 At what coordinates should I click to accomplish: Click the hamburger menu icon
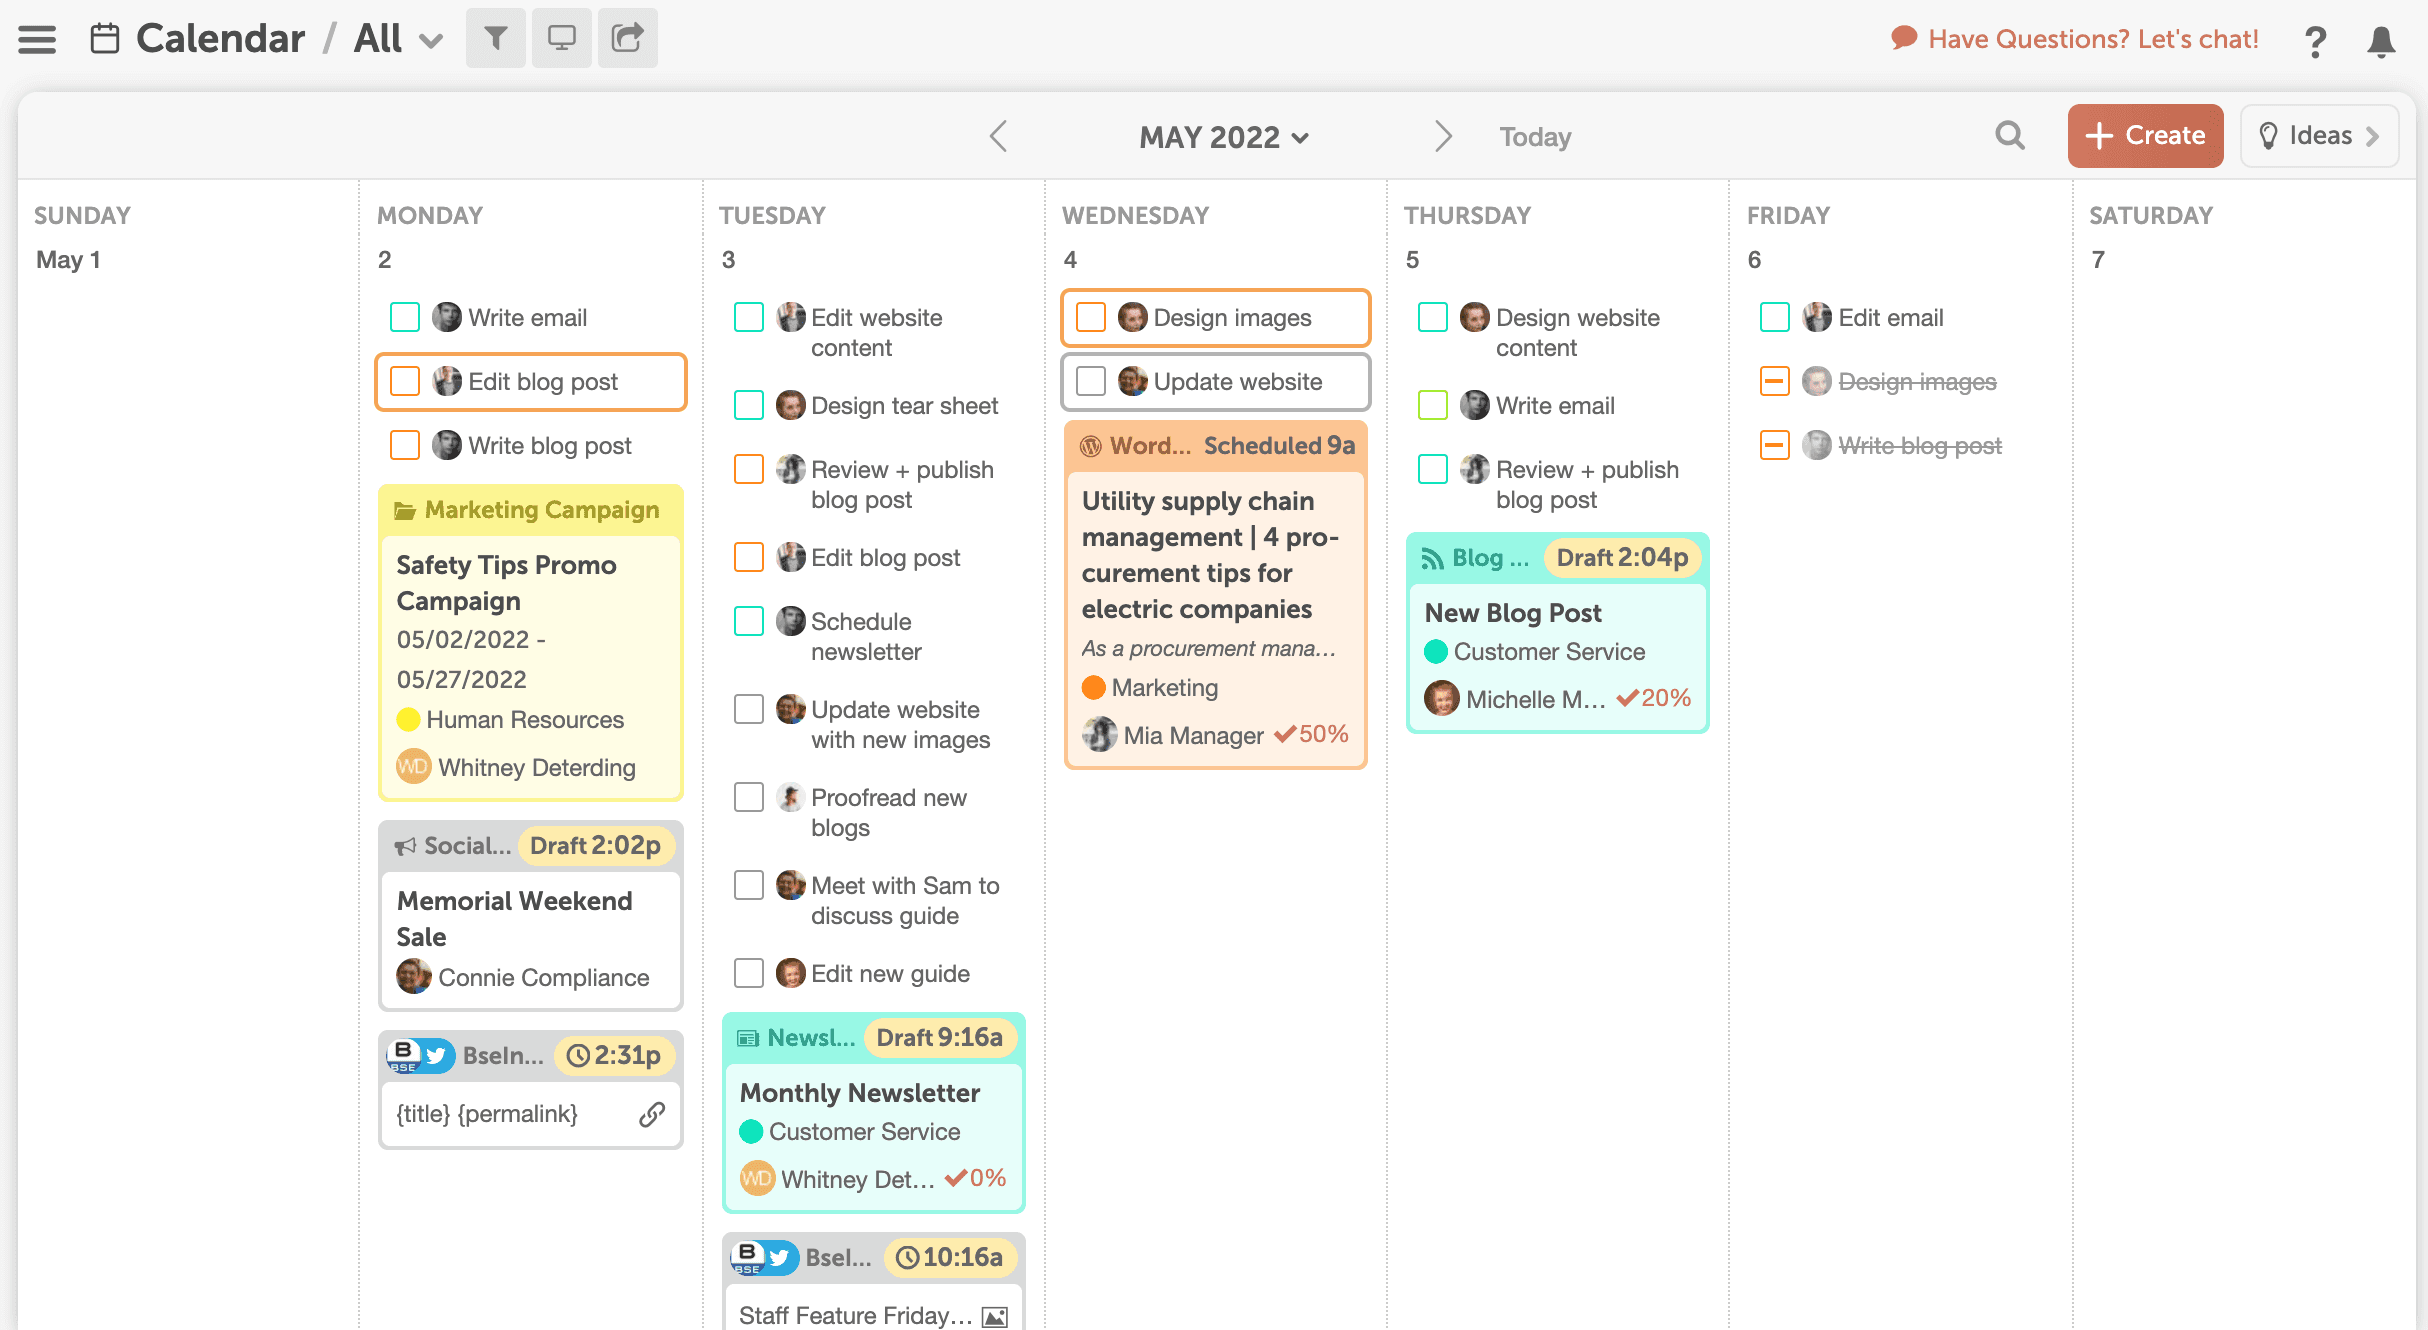tap(38, 36)
